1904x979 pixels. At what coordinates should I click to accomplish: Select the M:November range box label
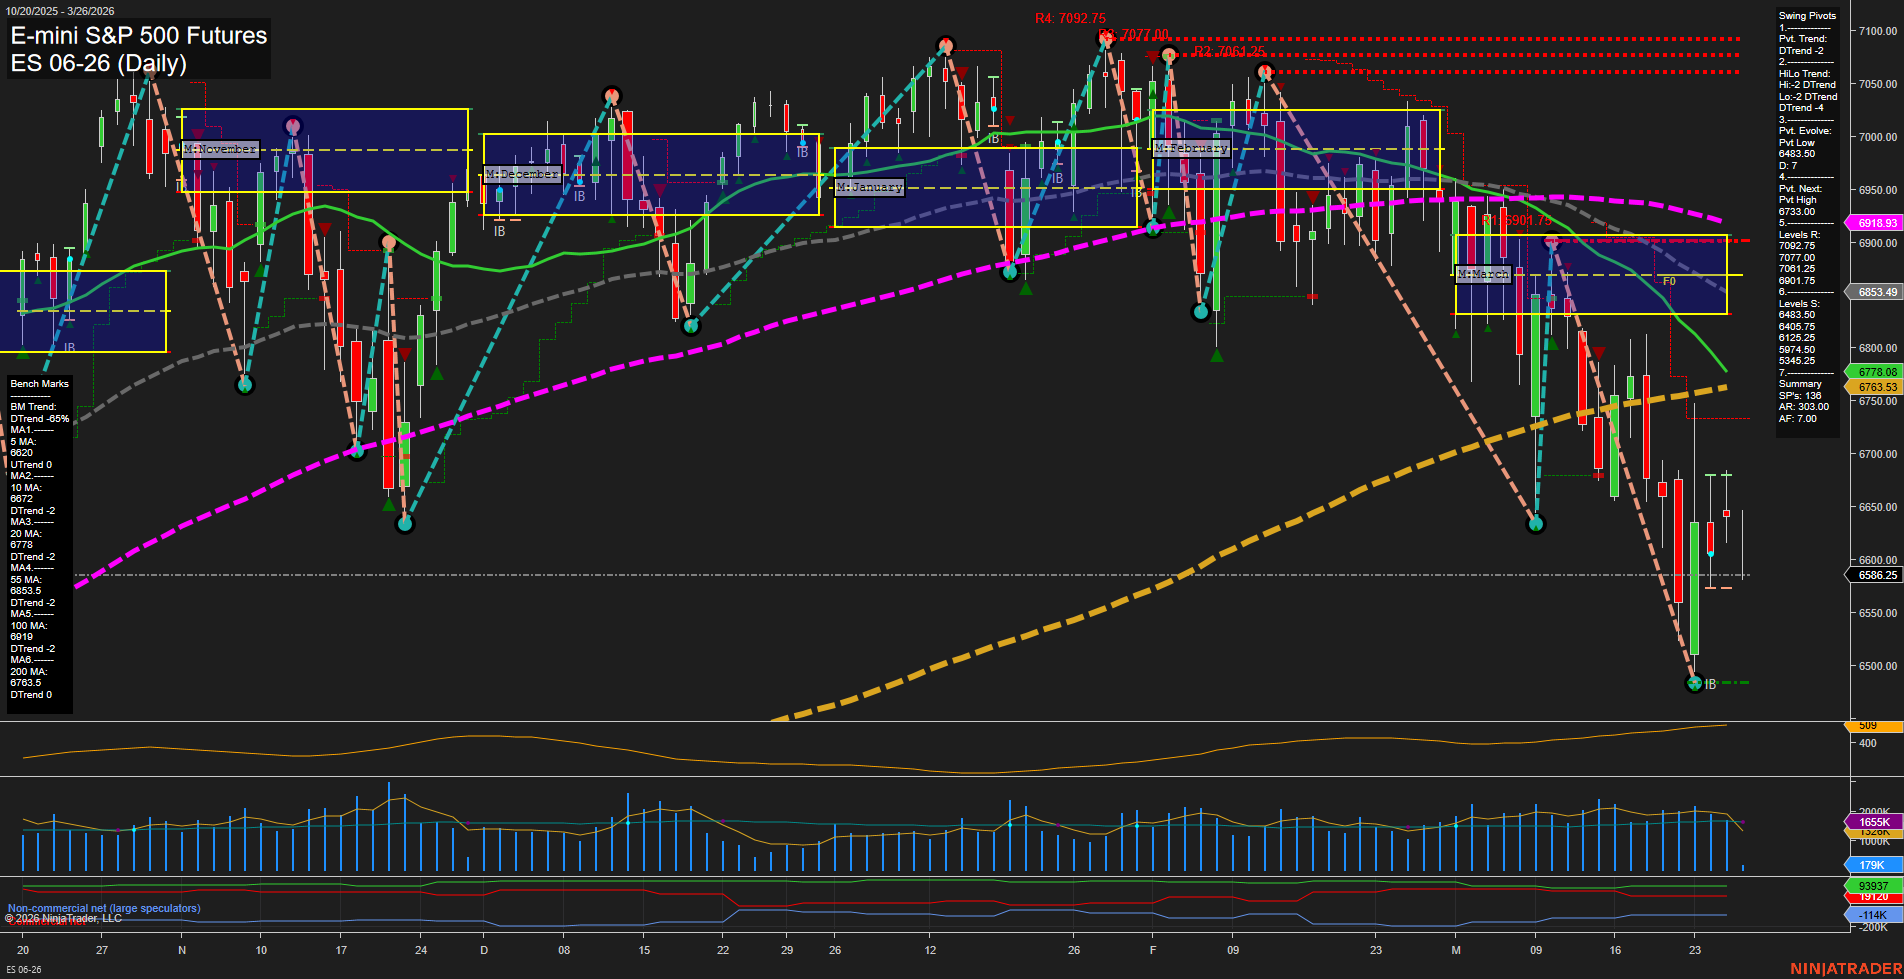219,147
